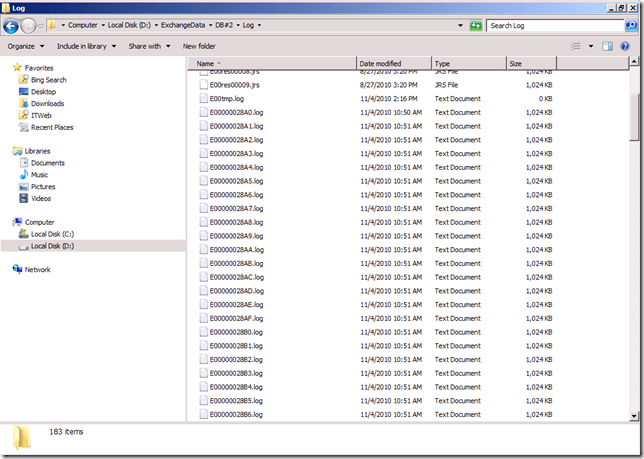Screen dimensions: 644x459
Task: Click the Music library note icon
Action: coord(24,174)
